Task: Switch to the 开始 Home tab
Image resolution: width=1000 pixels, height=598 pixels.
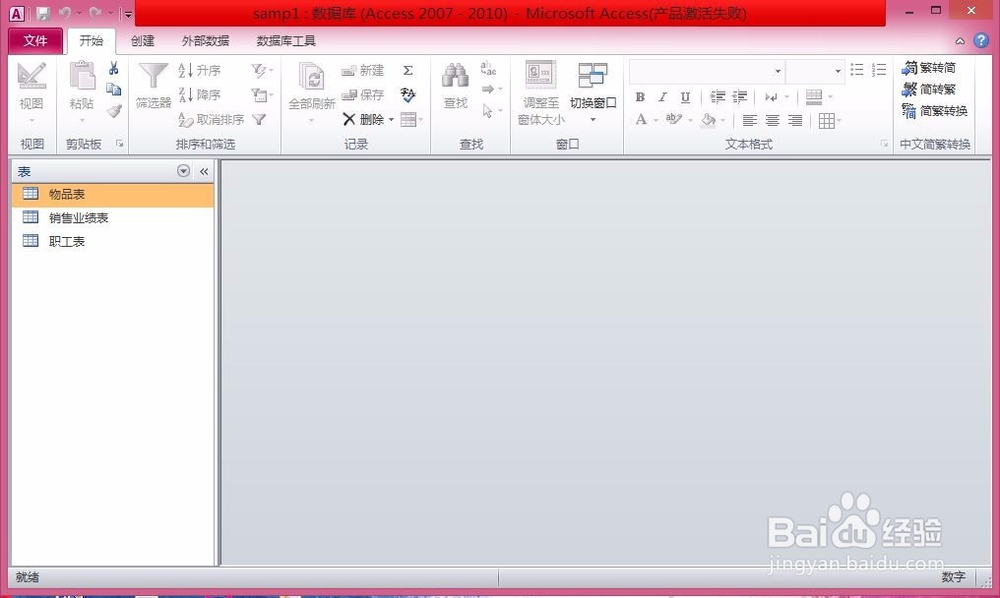Action: pyautogui.click(x=91, y=41)
